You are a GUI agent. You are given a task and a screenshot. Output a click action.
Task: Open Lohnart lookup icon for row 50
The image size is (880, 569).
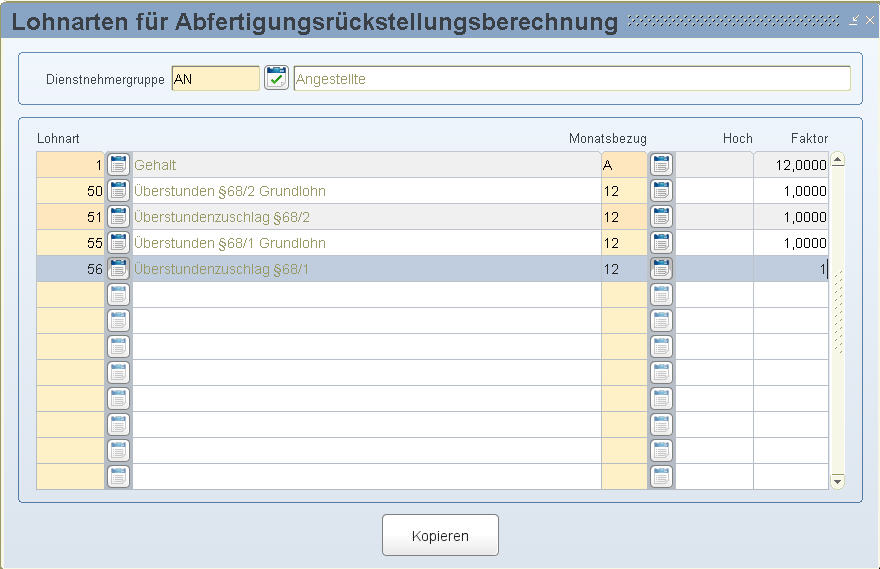(119, 191)
